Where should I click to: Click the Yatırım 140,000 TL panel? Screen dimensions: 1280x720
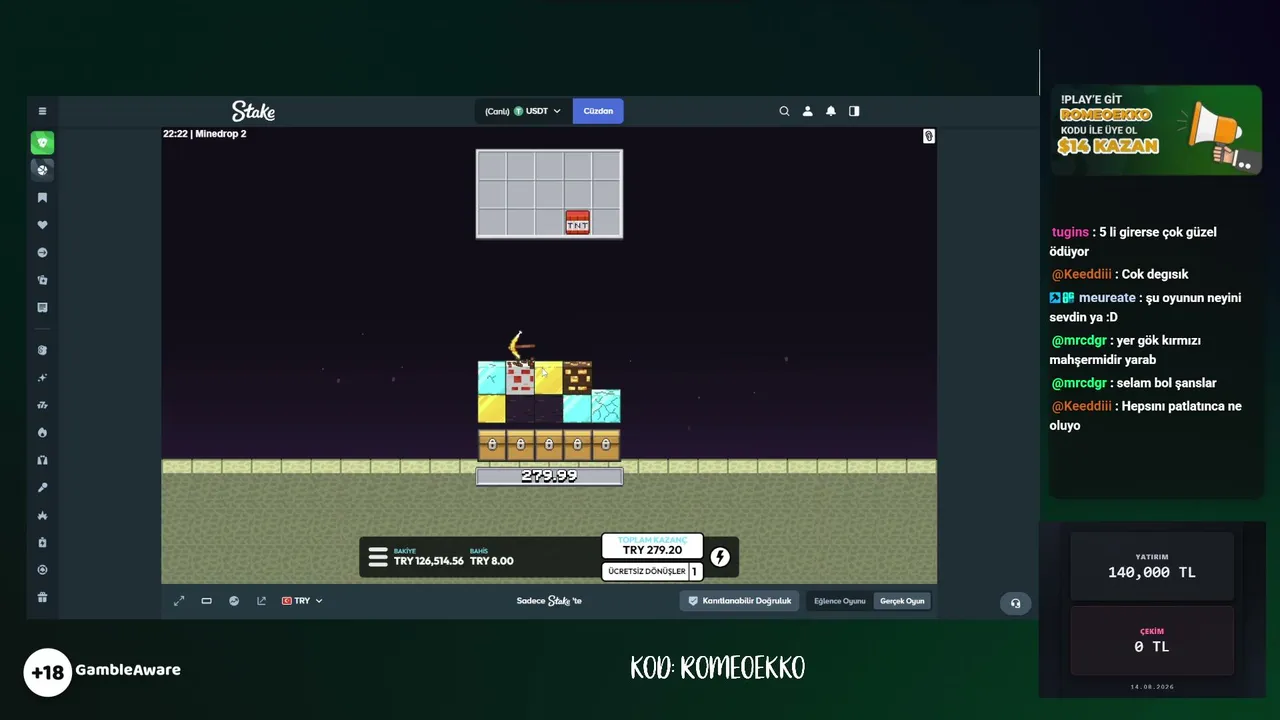(1152, 566)
